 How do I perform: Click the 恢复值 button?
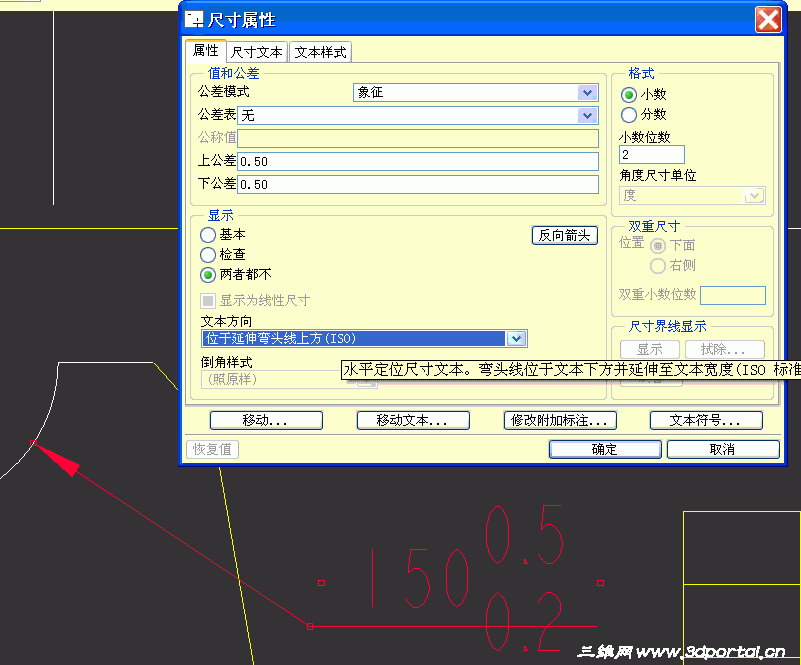[x=213, y=449]
